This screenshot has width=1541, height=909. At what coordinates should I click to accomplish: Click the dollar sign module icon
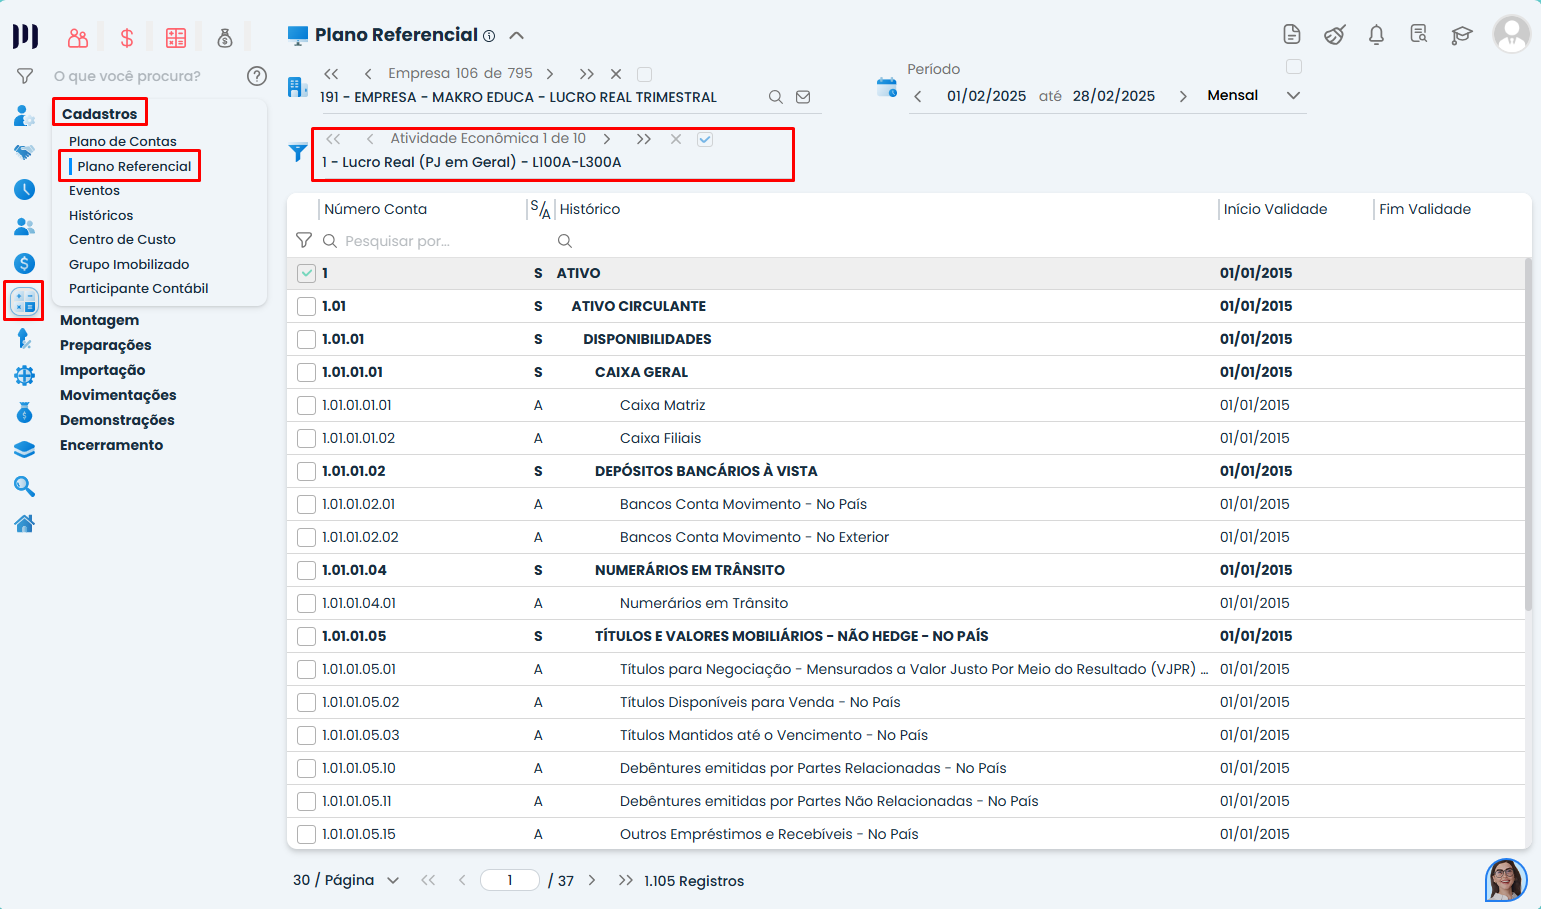pyautogui.click(x=127, y=38)
